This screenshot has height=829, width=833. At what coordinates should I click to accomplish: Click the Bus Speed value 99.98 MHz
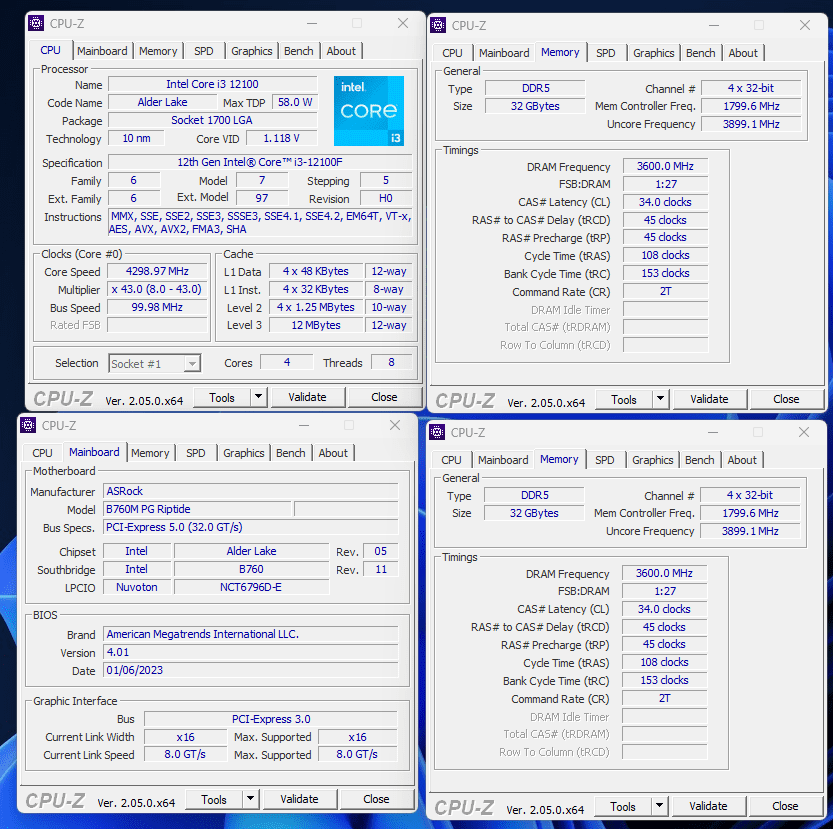tap(157, 307)
